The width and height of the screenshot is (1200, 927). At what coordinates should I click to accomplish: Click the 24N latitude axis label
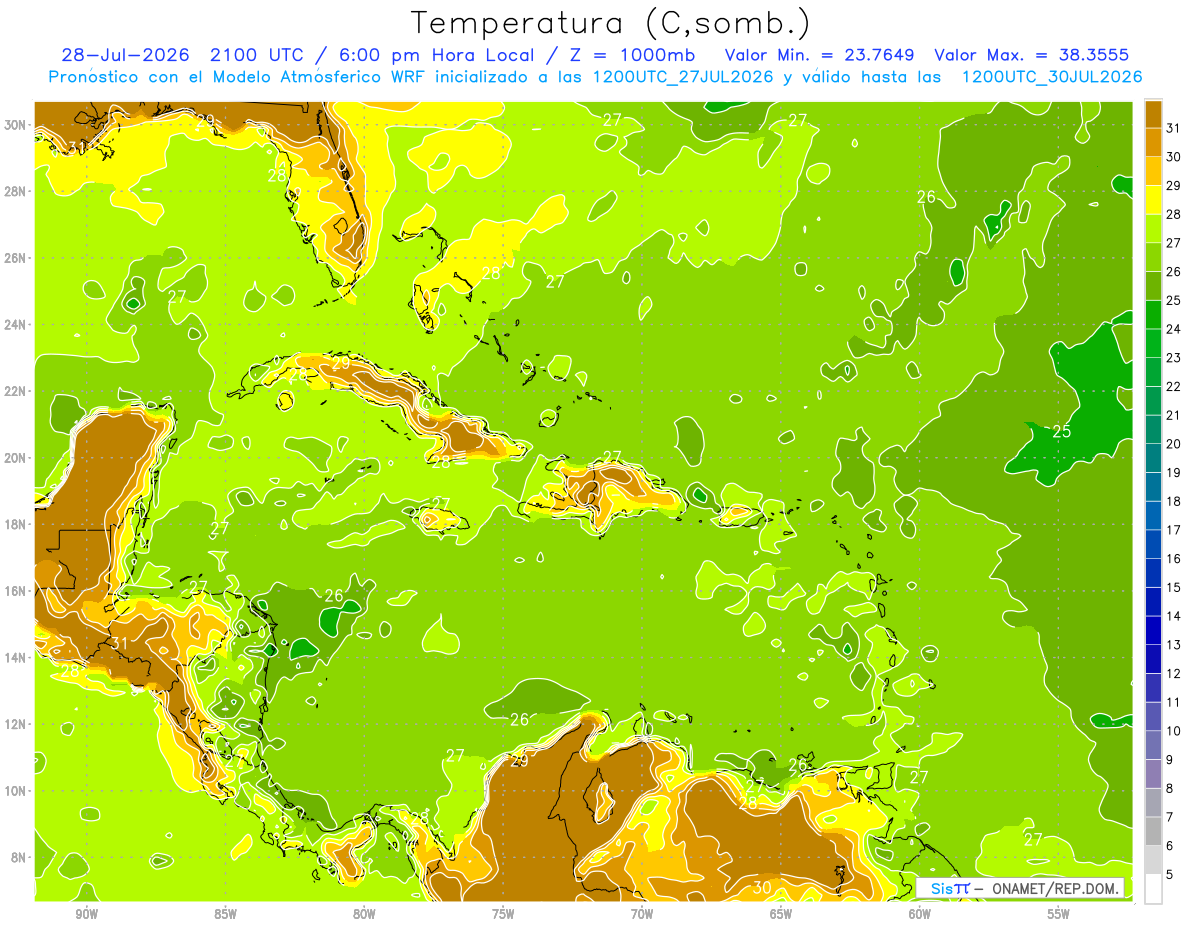[x=15, y=324]
